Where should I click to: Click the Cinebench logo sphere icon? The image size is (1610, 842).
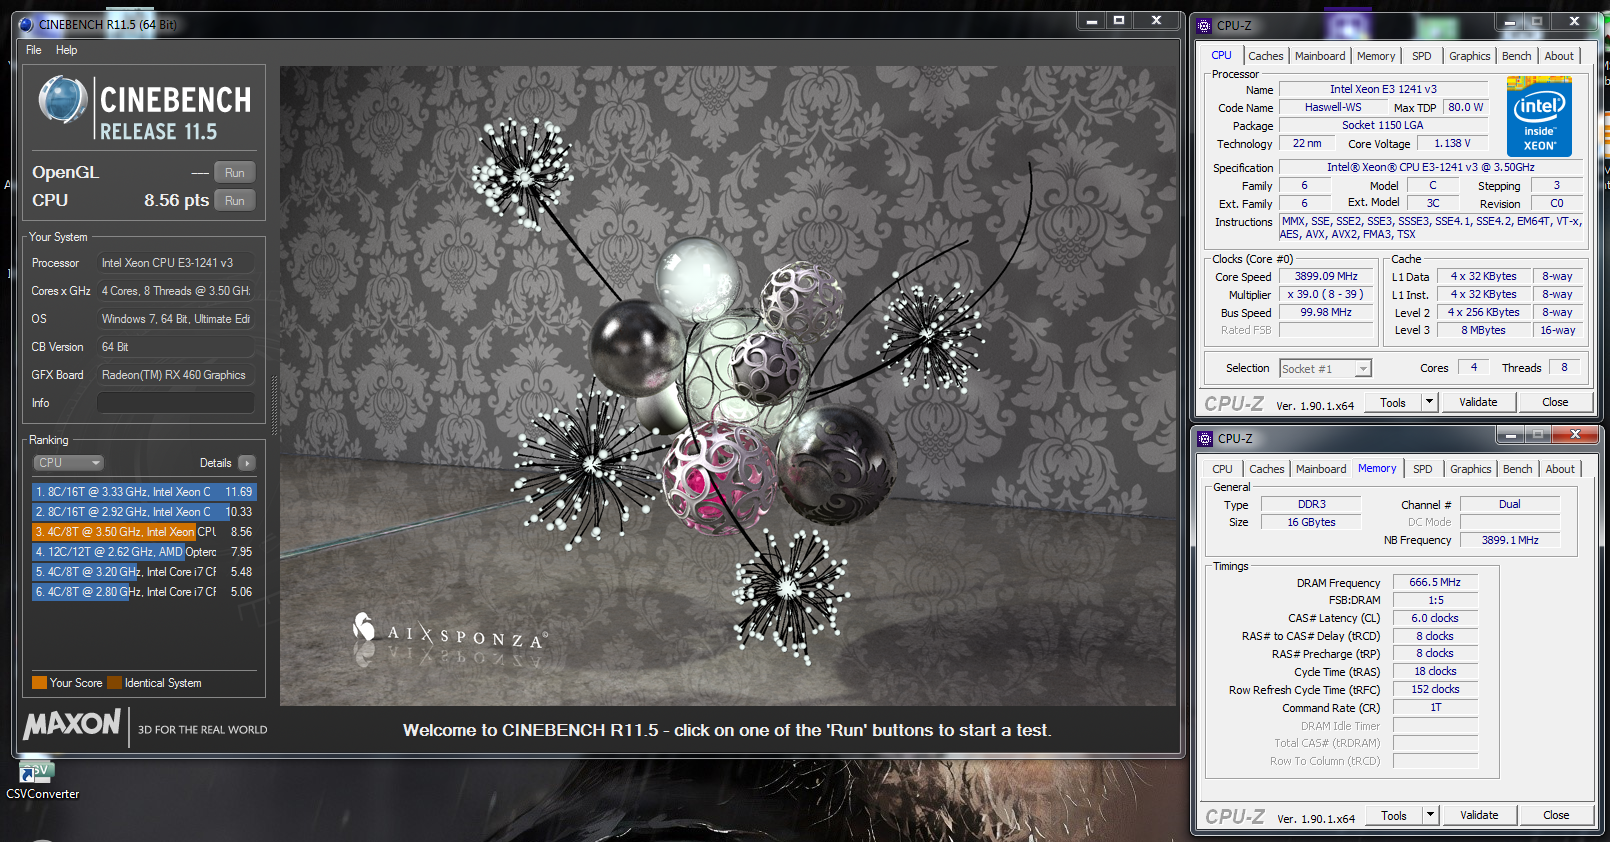[x=63, y=101]
